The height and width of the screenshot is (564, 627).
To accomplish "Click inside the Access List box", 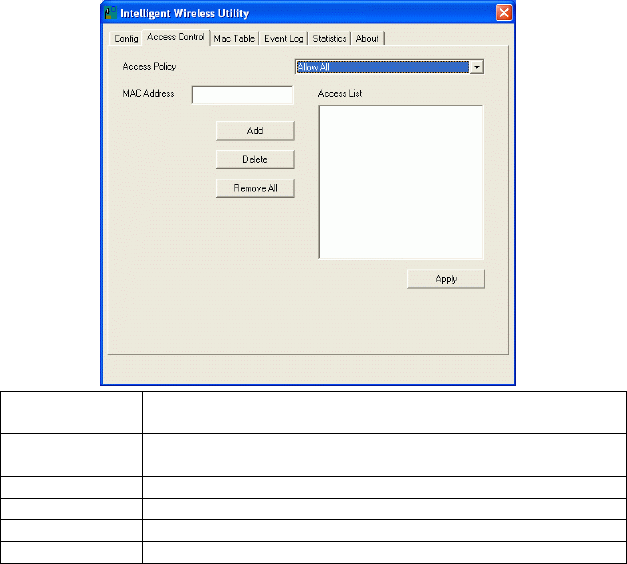I will click(x=401, y=182).
